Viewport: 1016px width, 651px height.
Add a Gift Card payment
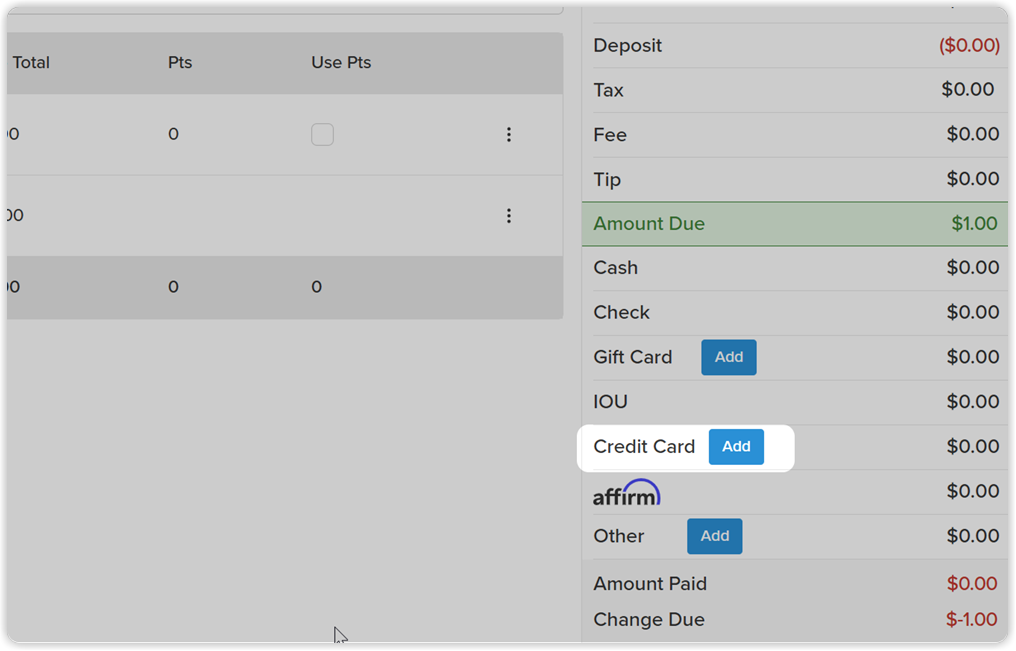728,357
